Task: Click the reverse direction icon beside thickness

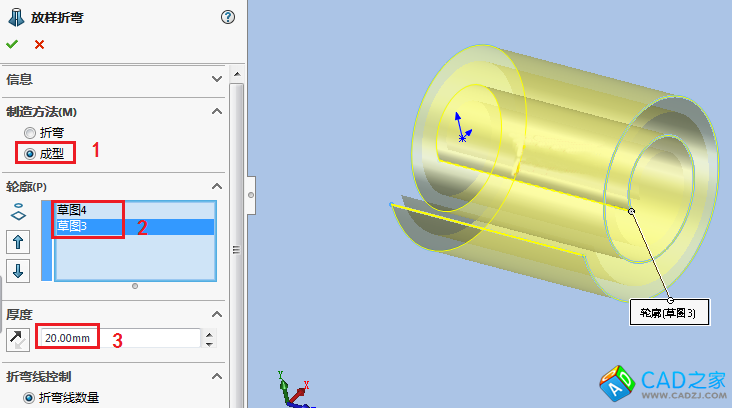Action: pyautogui.click(x=18, y=339)
